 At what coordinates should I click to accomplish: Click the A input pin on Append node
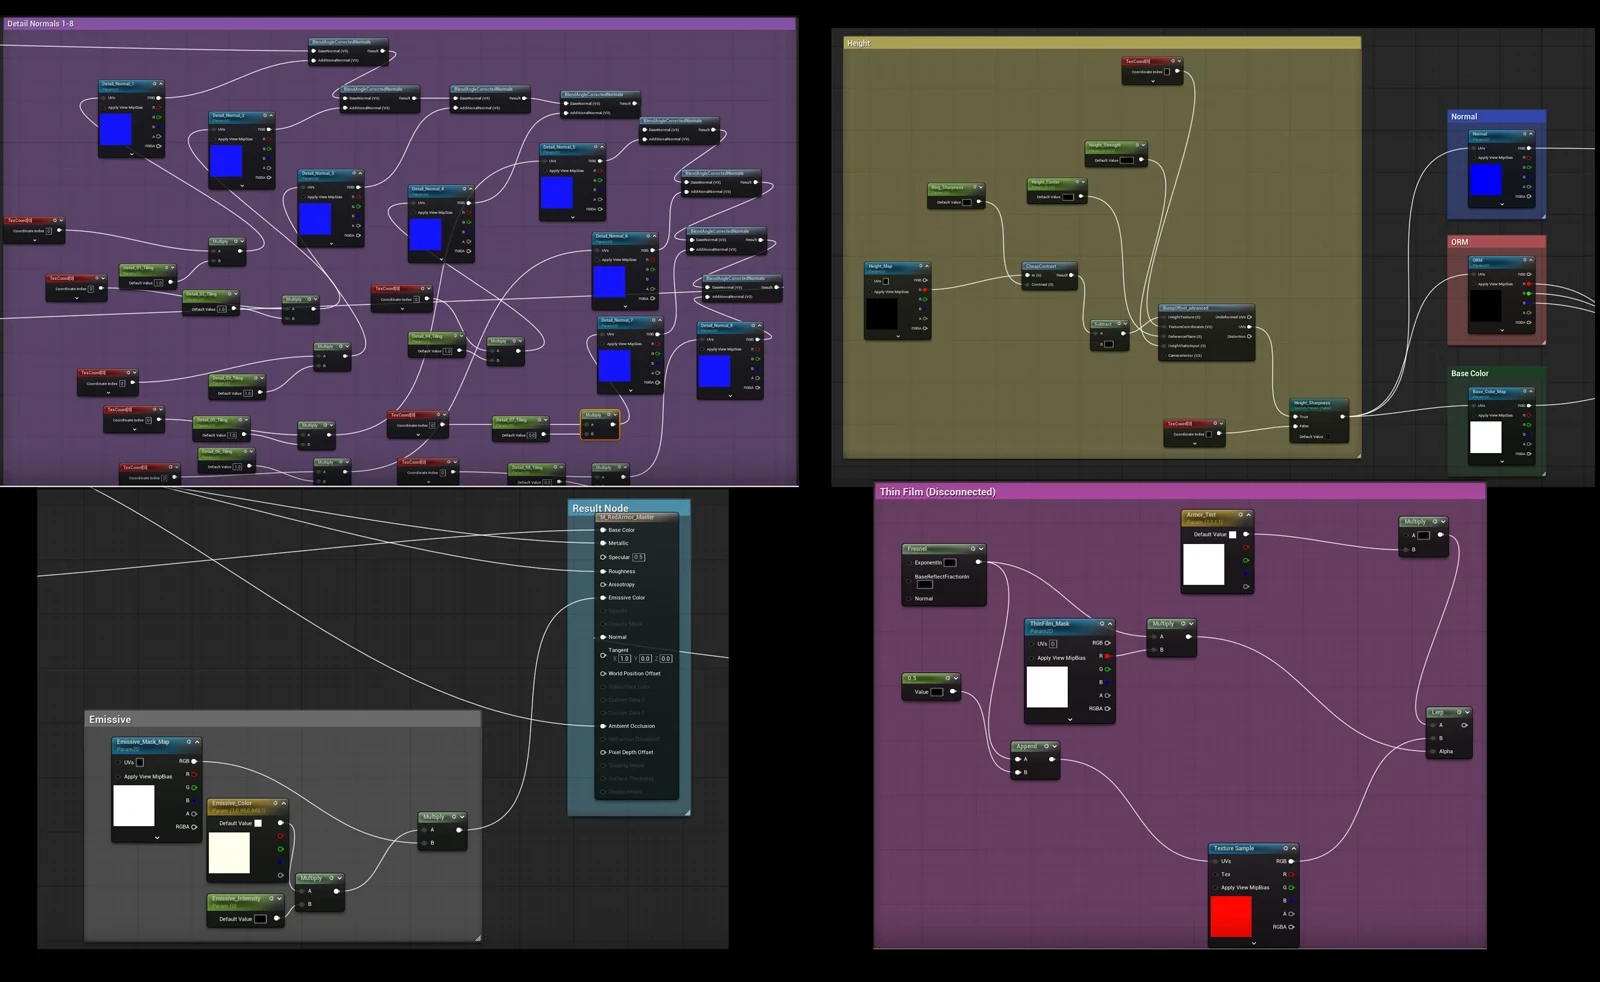[x=1018, y=759]
